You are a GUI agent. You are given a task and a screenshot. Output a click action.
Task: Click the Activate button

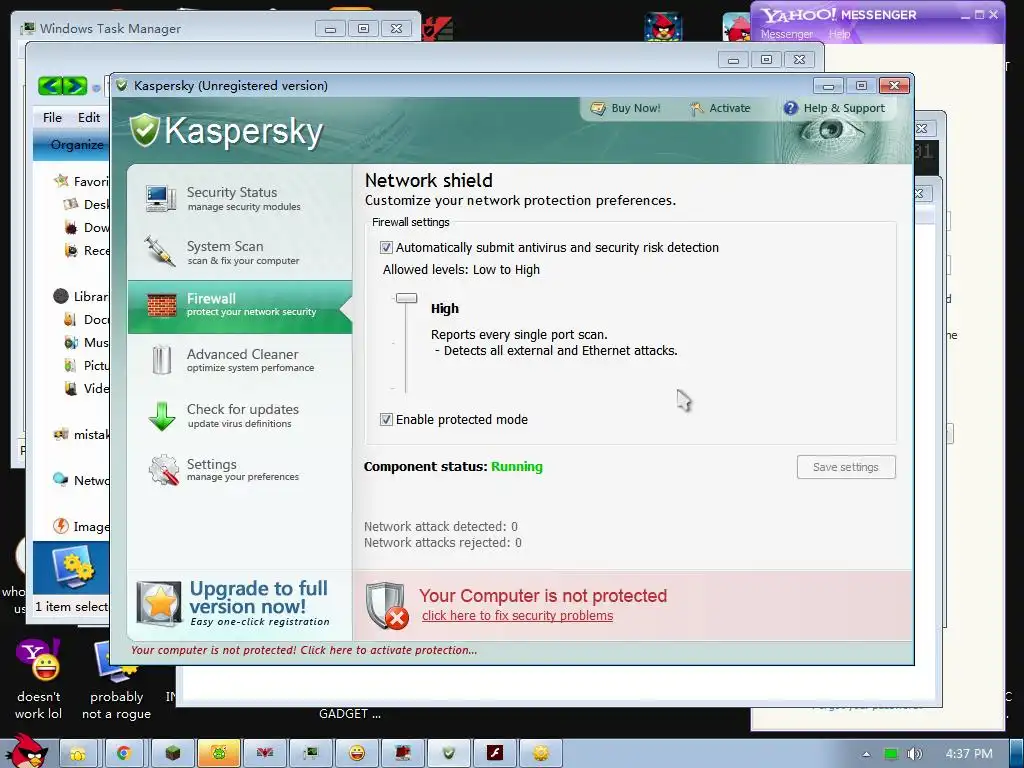tap(720, 108)
